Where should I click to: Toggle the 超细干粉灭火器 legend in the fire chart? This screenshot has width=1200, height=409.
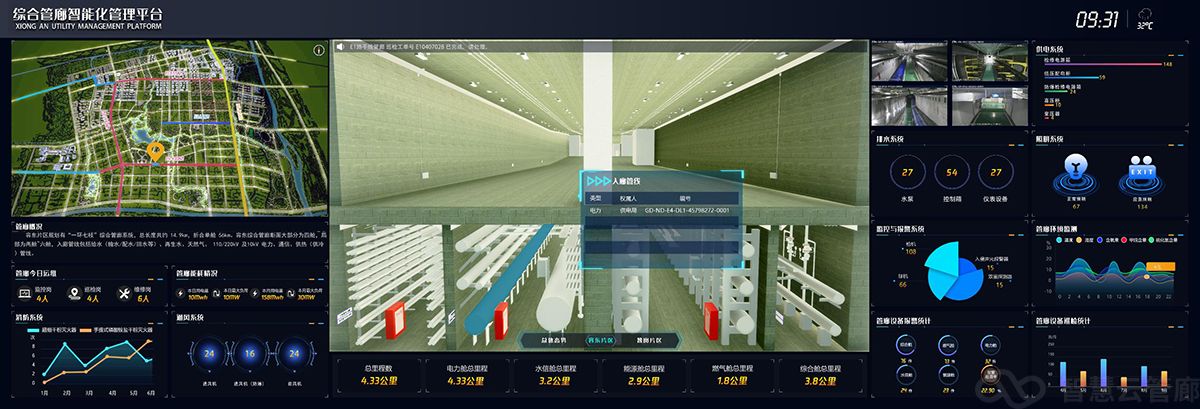(52, 329)
